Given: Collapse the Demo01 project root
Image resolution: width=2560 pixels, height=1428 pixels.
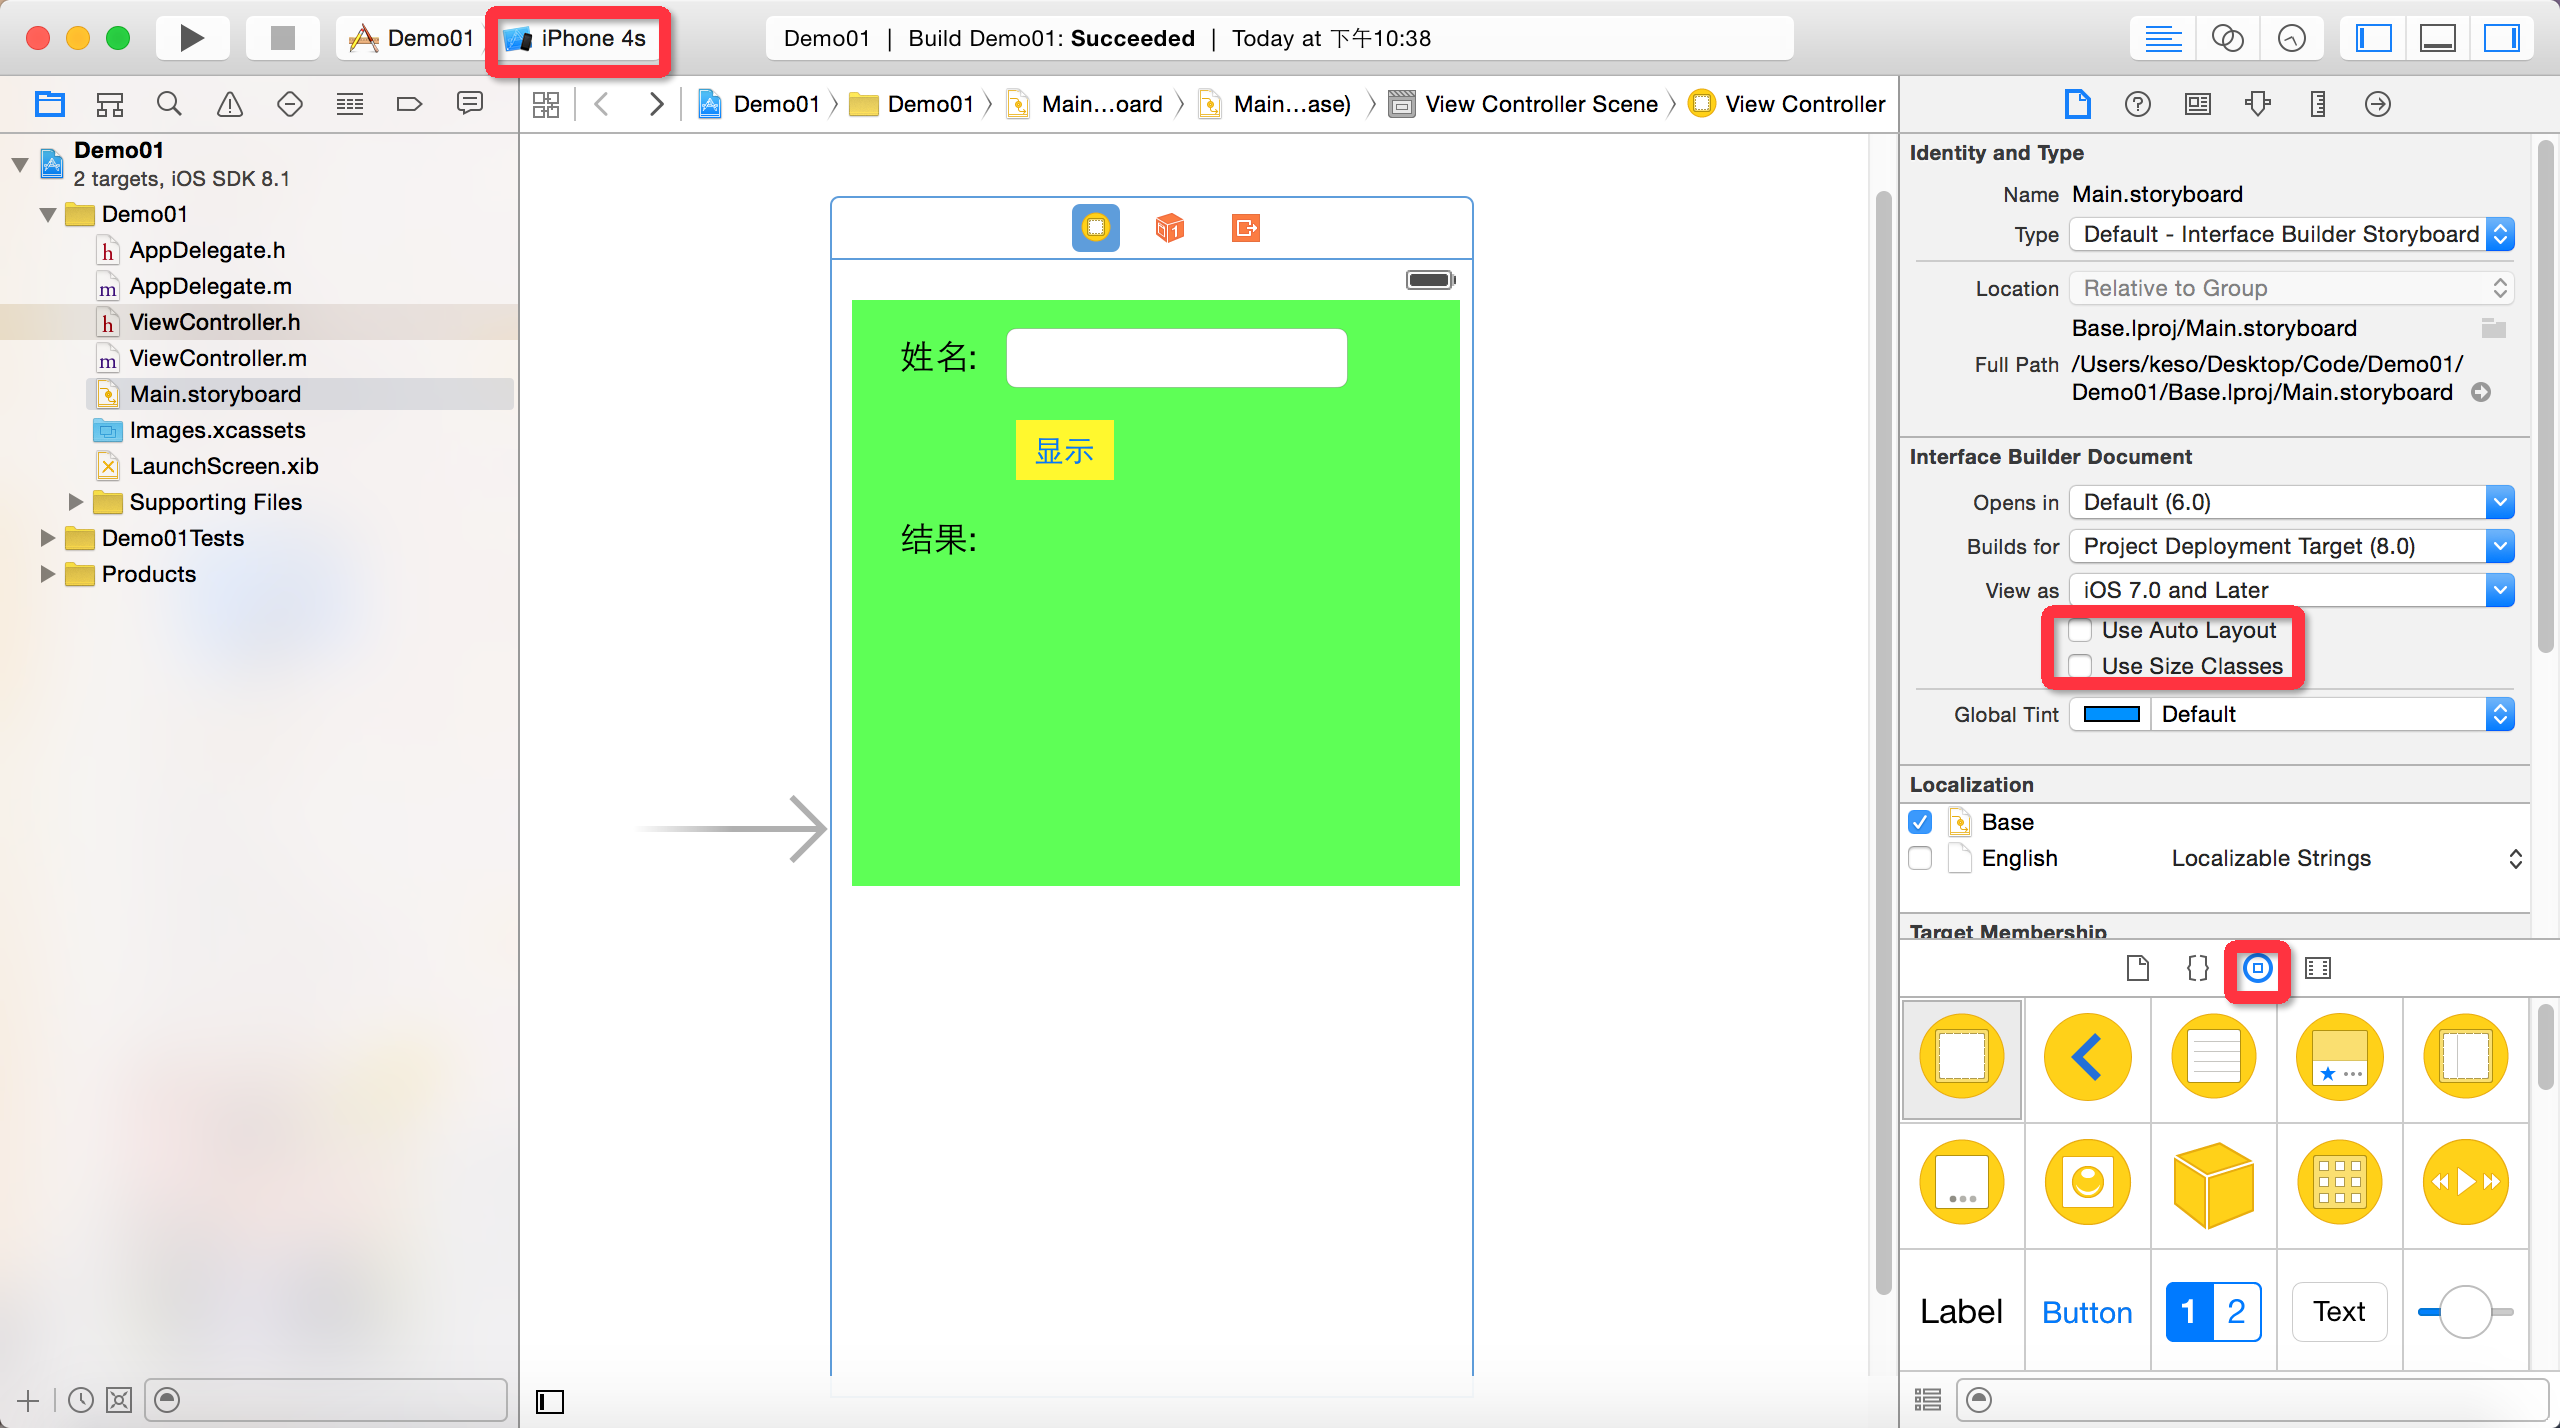Looking at the screenshot, I should pyautogui.click(x=19, y=164).
